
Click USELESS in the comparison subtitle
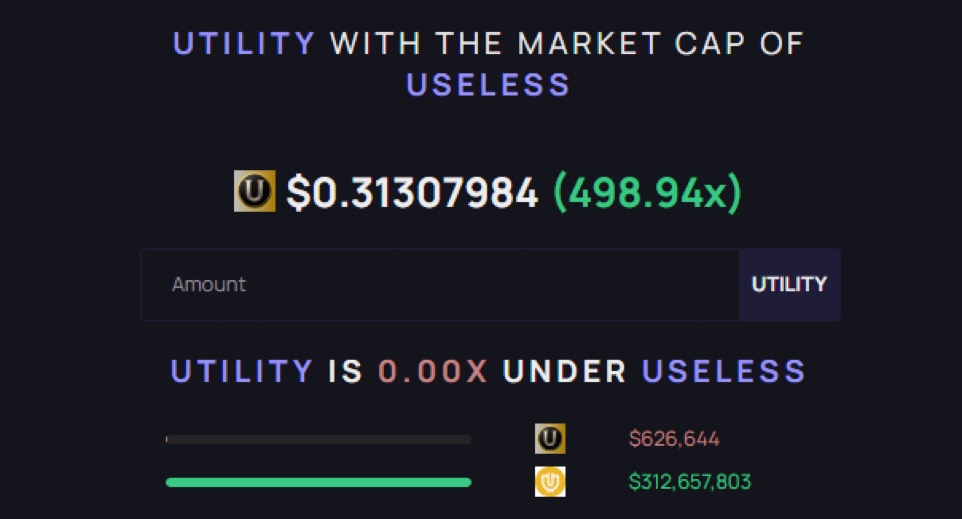[724, 371]
